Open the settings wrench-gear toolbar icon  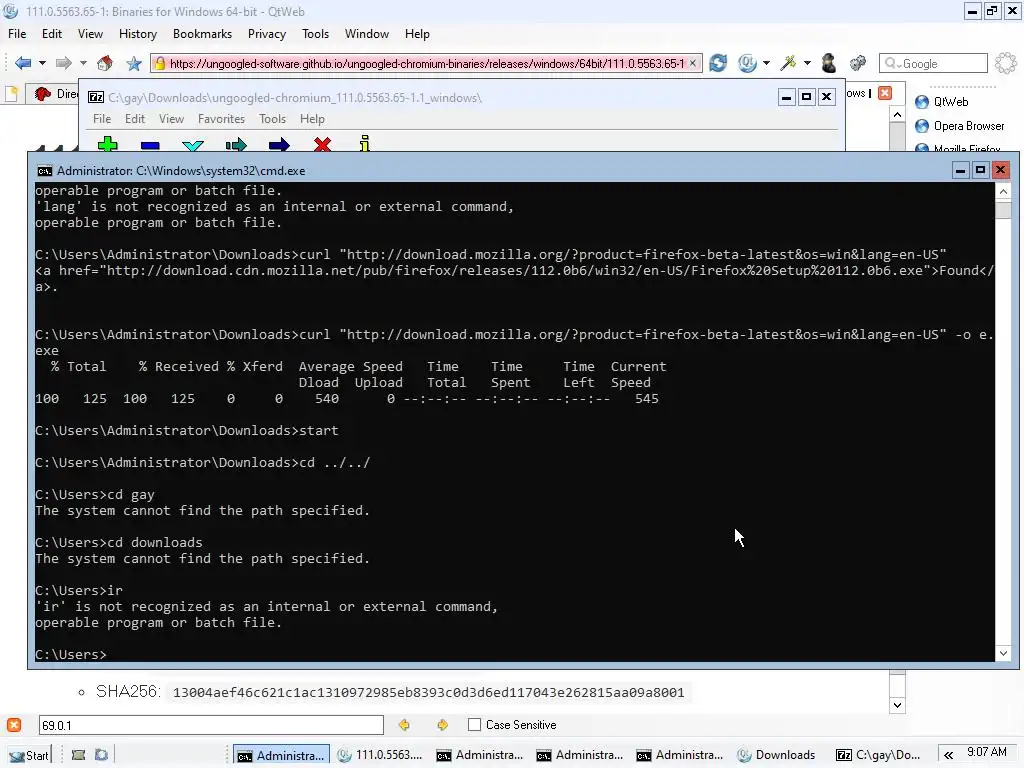click(x=857, y=63)
